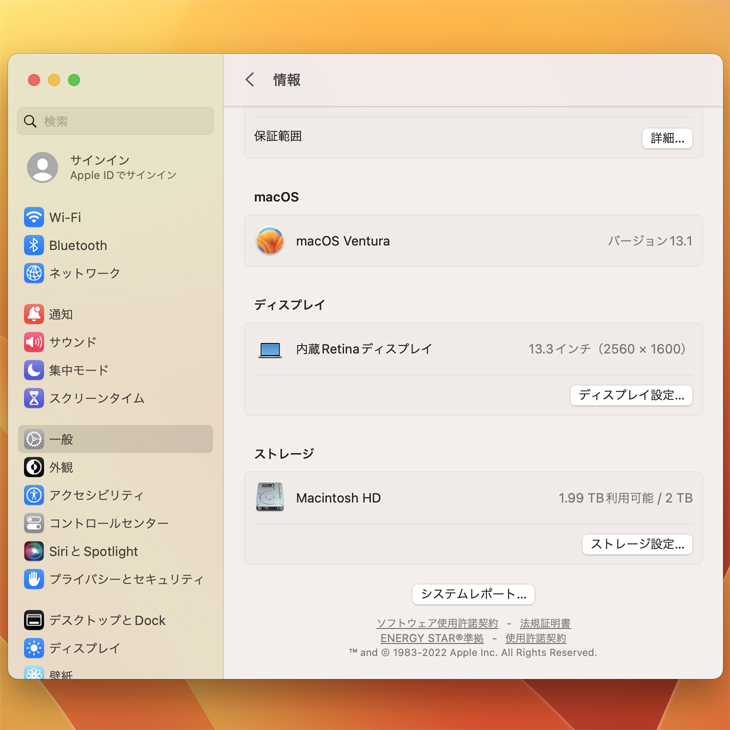Open システムレポート... button
This screenshot has width=730, height=730.
pos(473,594)
